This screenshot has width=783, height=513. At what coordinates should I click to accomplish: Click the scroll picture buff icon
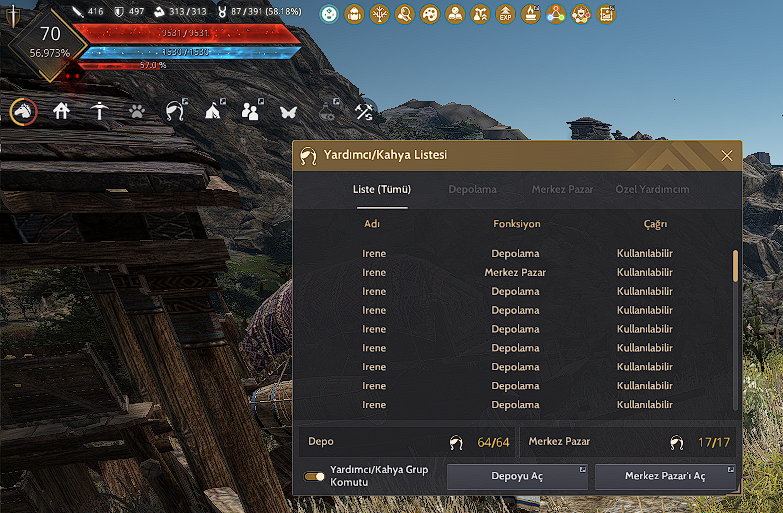(606, 14)
